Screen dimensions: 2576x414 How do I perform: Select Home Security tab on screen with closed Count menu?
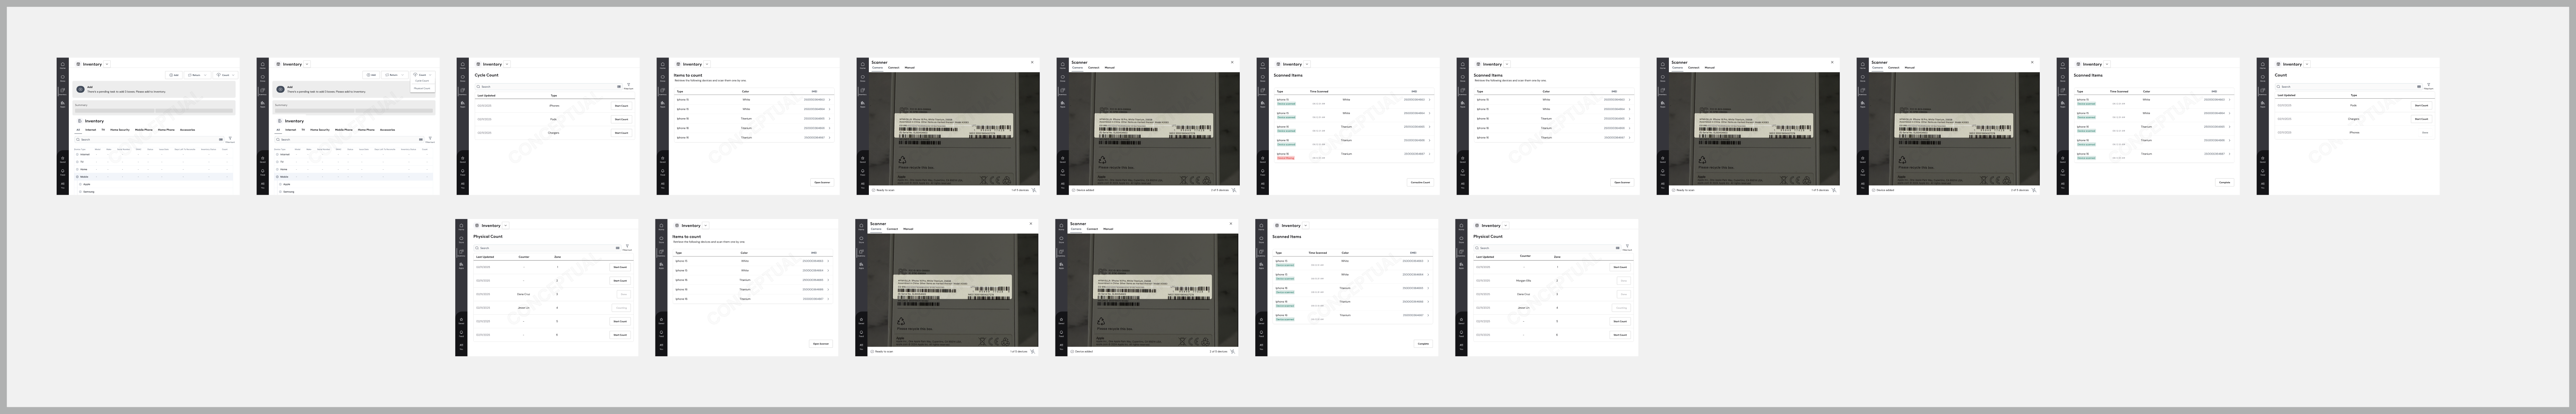pyautogui.click(x=120, y=130)
